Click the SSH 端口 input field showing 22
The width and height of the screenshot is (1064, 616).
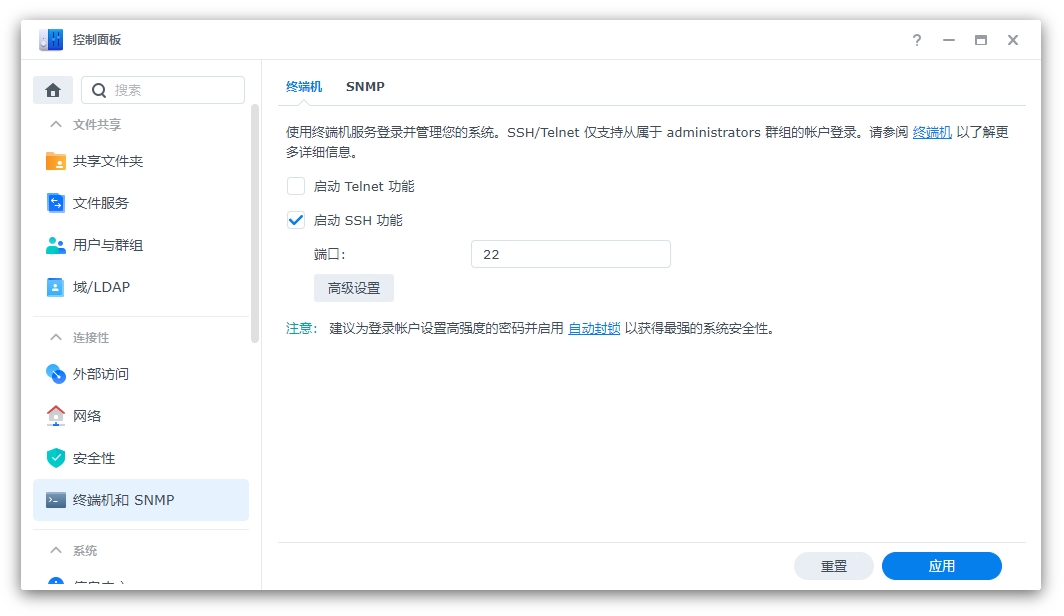571,254
